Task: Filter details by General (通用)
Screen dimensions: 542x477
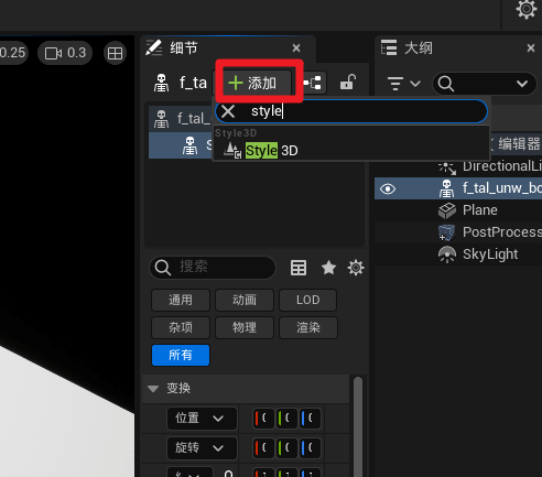Action: pyautogui.click(x=180, y=300)
